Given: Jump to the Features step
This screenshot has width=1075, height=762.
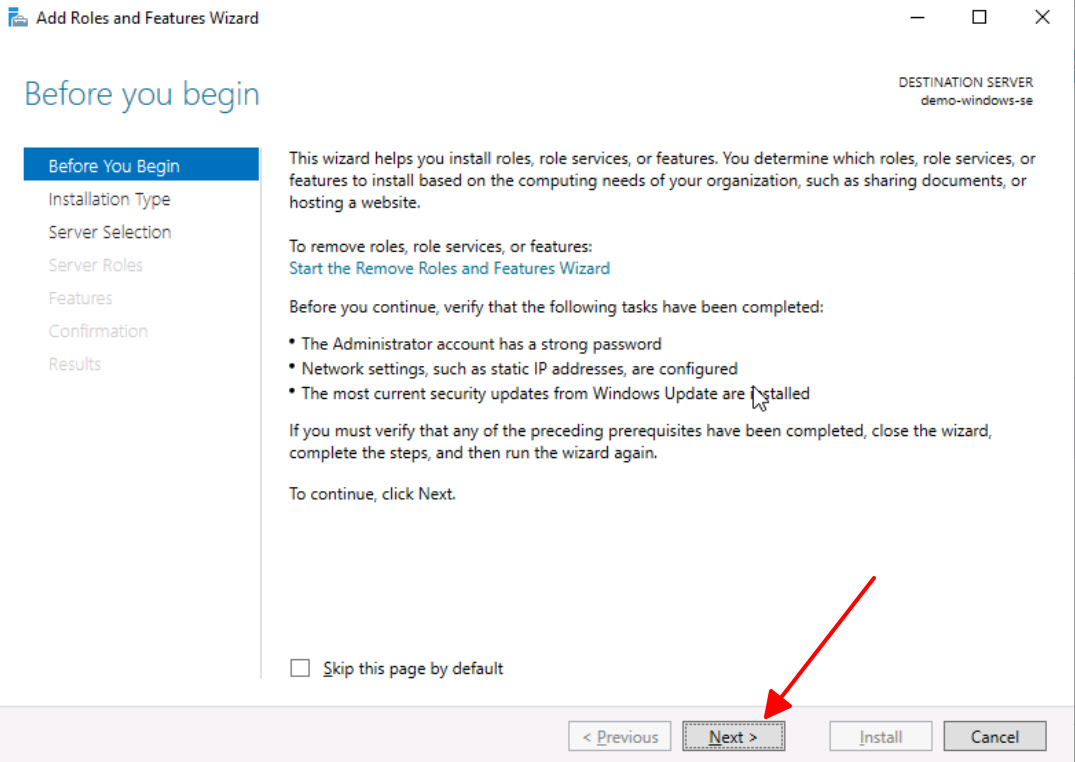Looking at the screenshot, I should [x=80, y=298].
